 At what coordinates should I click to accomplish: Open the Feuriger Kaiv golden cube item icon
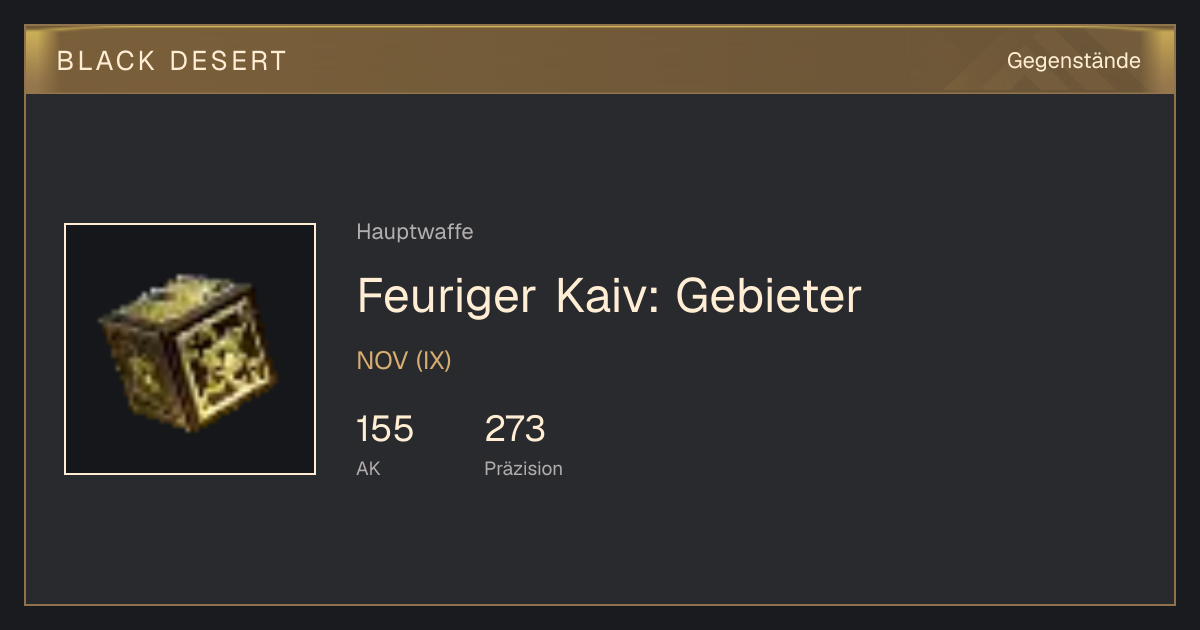point(188,350)
